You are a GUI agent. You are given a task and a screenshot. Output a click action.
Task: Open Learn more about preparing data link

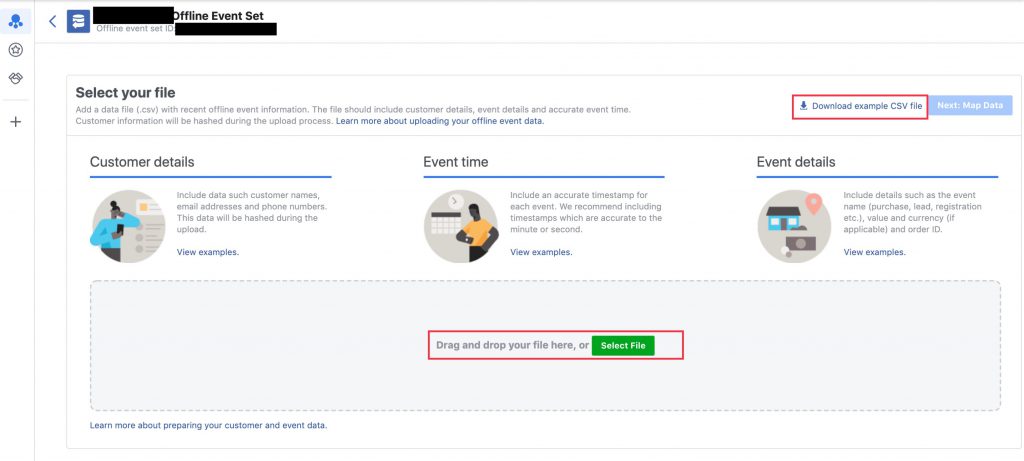click(208, 425)
